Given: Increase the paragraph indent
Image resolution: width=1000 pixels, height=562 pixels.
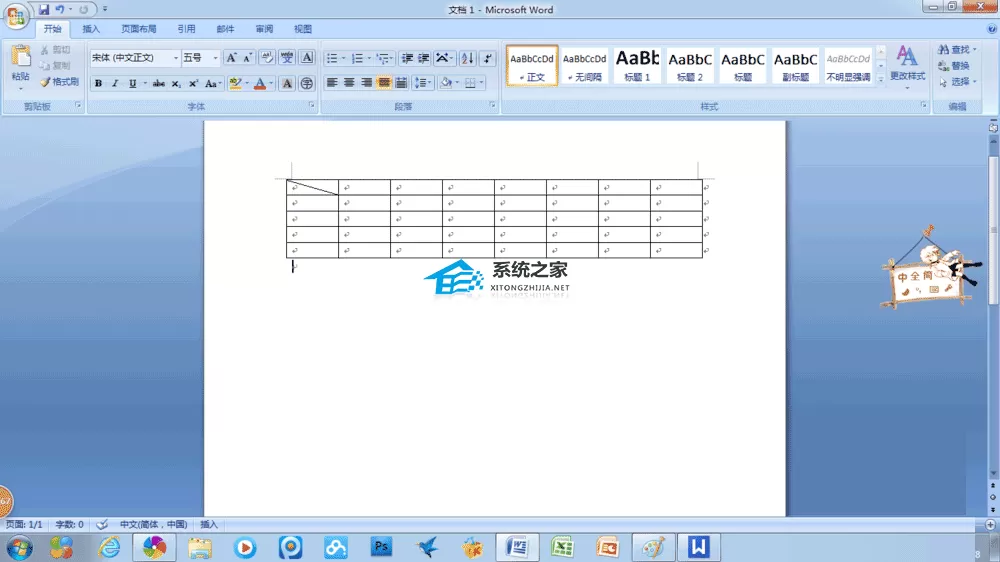Looking at the screenshot, I should pos(423,58).
